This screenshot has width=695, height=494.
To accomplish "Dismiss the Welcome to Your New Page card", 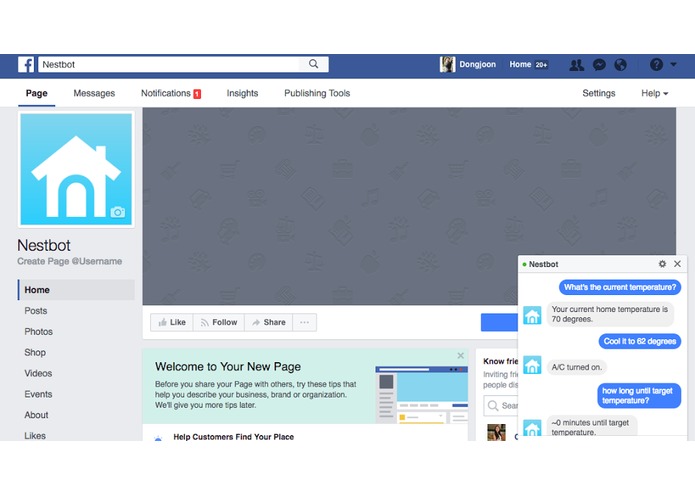I will pyautogui.click(x=461, y=355).
